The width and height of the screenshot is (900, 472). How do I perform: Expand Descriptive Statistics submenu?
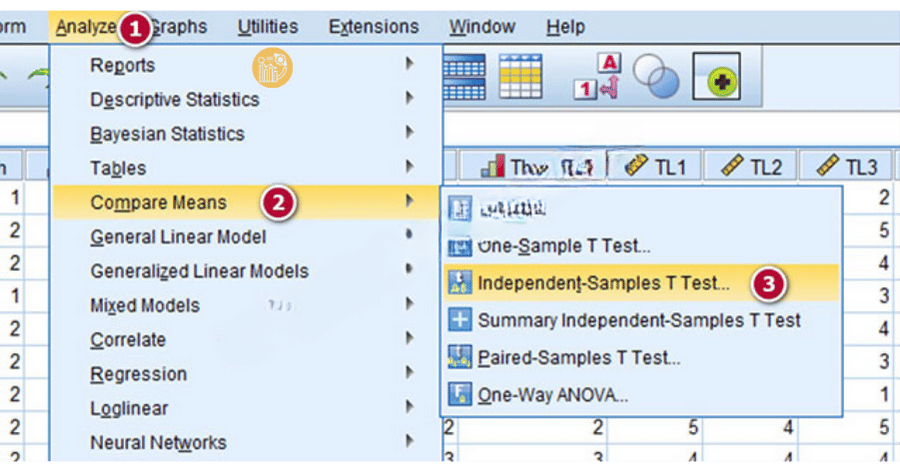coord(246,99)
